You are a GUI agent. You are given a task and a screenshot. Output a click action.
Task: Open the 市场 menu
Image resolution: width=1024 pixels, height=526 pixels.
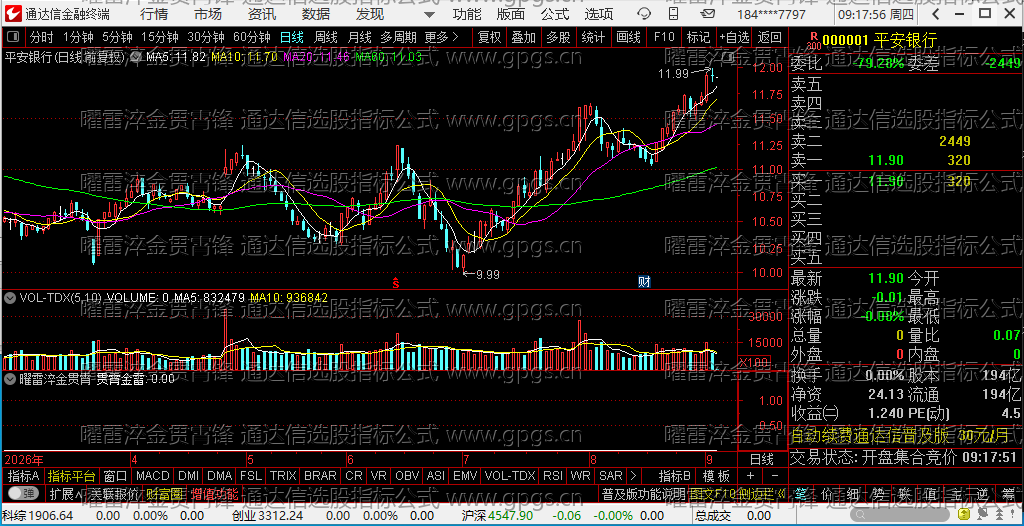click(x=208, y=14)
